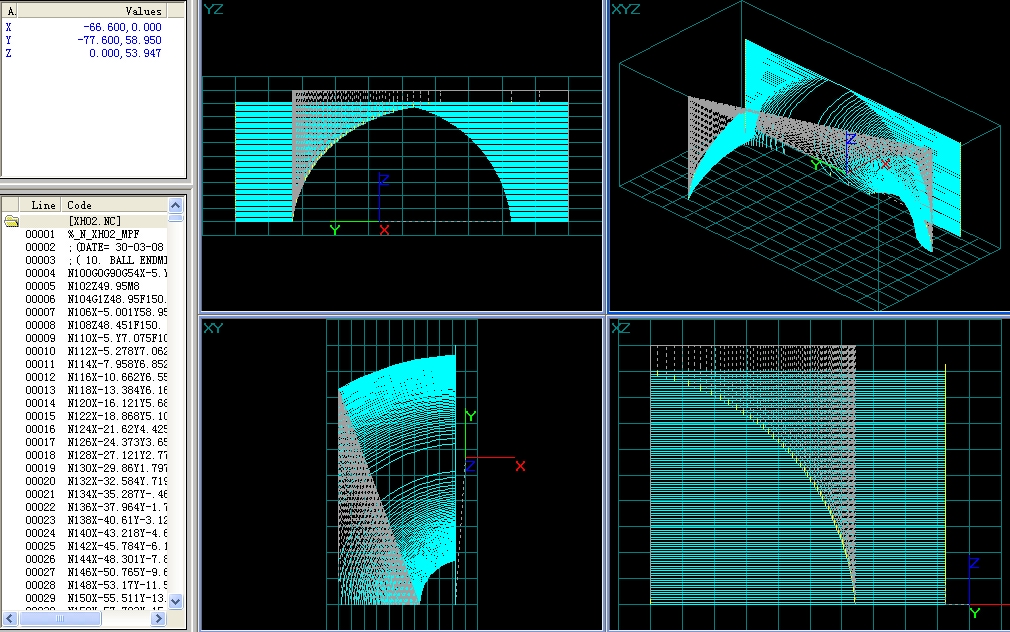Select line 00011 starting N114X-7.958Y6
This screenshot has width=1010, height=632.
pyautogui.click(x=85, y=364)
